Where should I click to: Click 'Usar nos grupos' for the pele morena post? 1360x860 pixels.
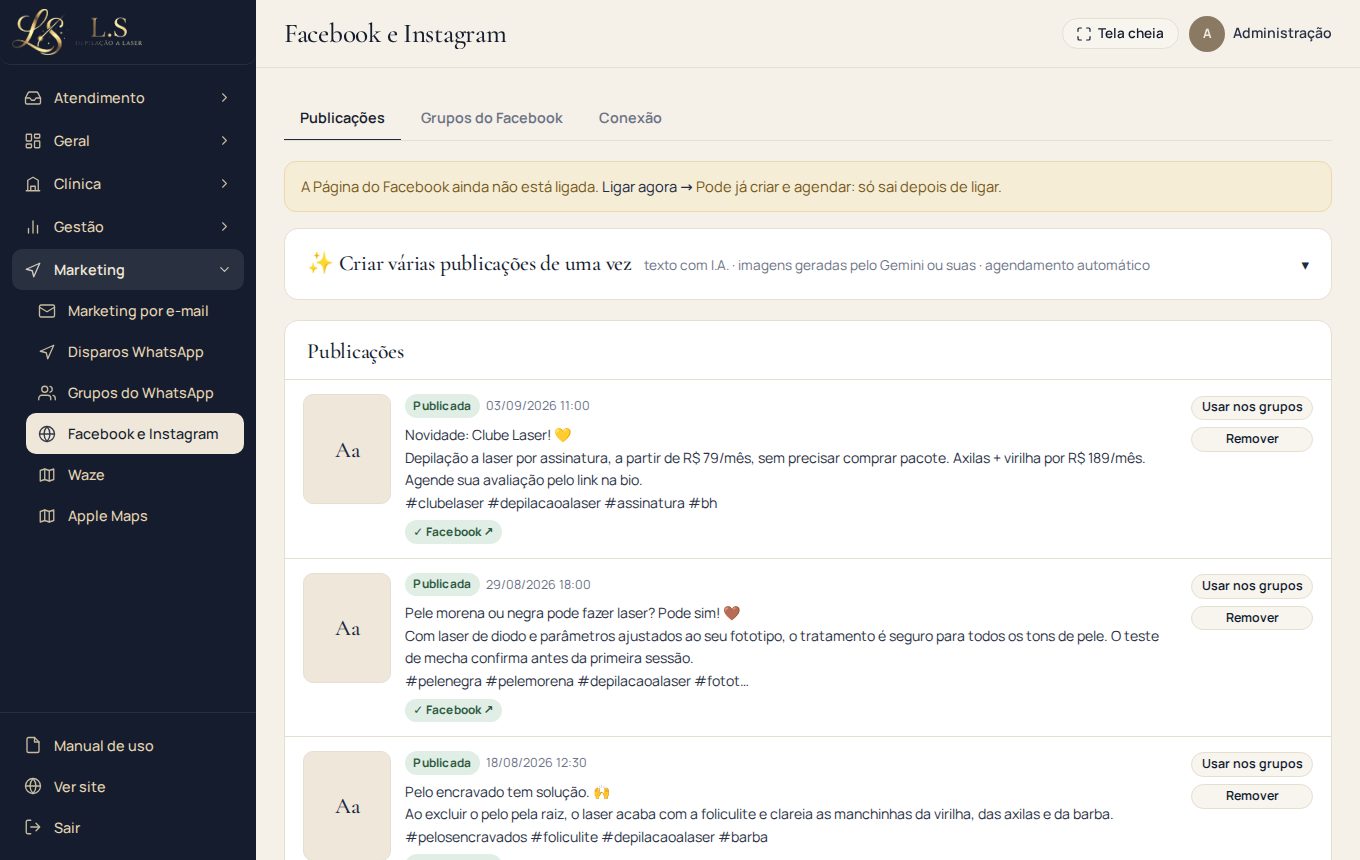[1252, 586]
